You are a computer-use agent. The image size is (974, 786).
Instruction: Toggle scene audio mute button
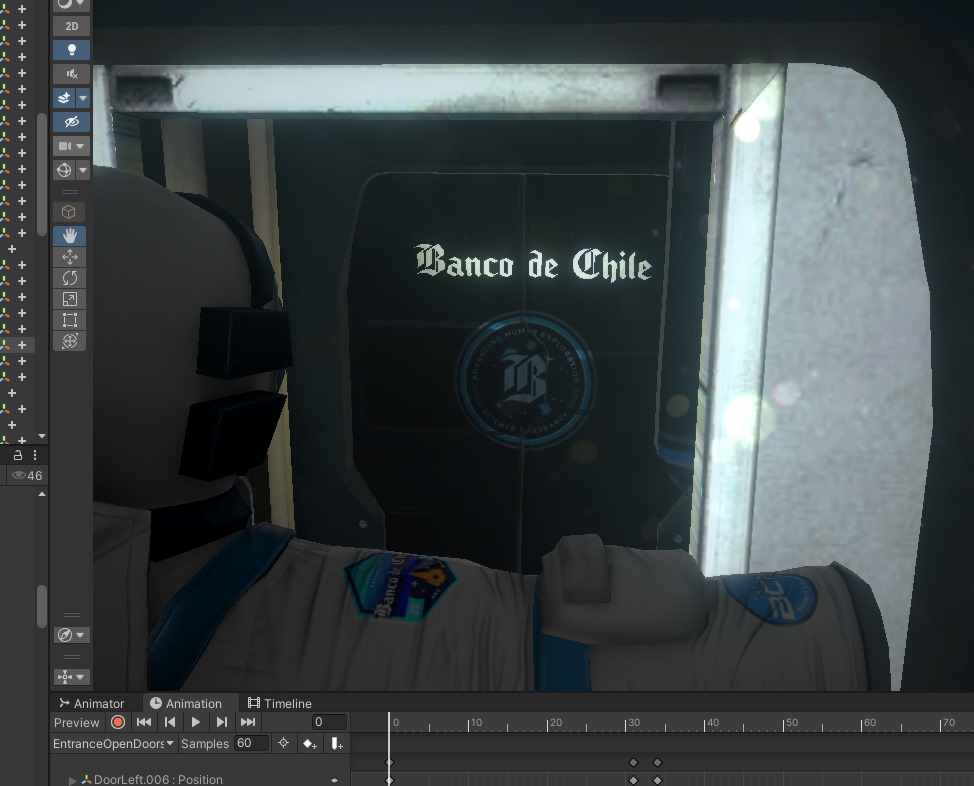(x=71, y=74)
